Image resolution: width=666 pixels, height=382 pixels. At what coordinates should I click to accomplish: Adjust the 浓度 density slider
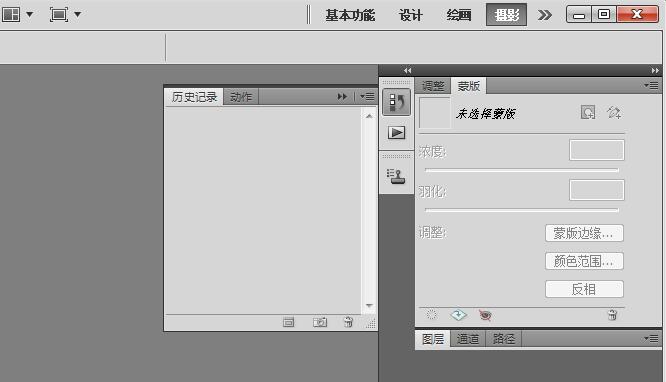(522, 170)
